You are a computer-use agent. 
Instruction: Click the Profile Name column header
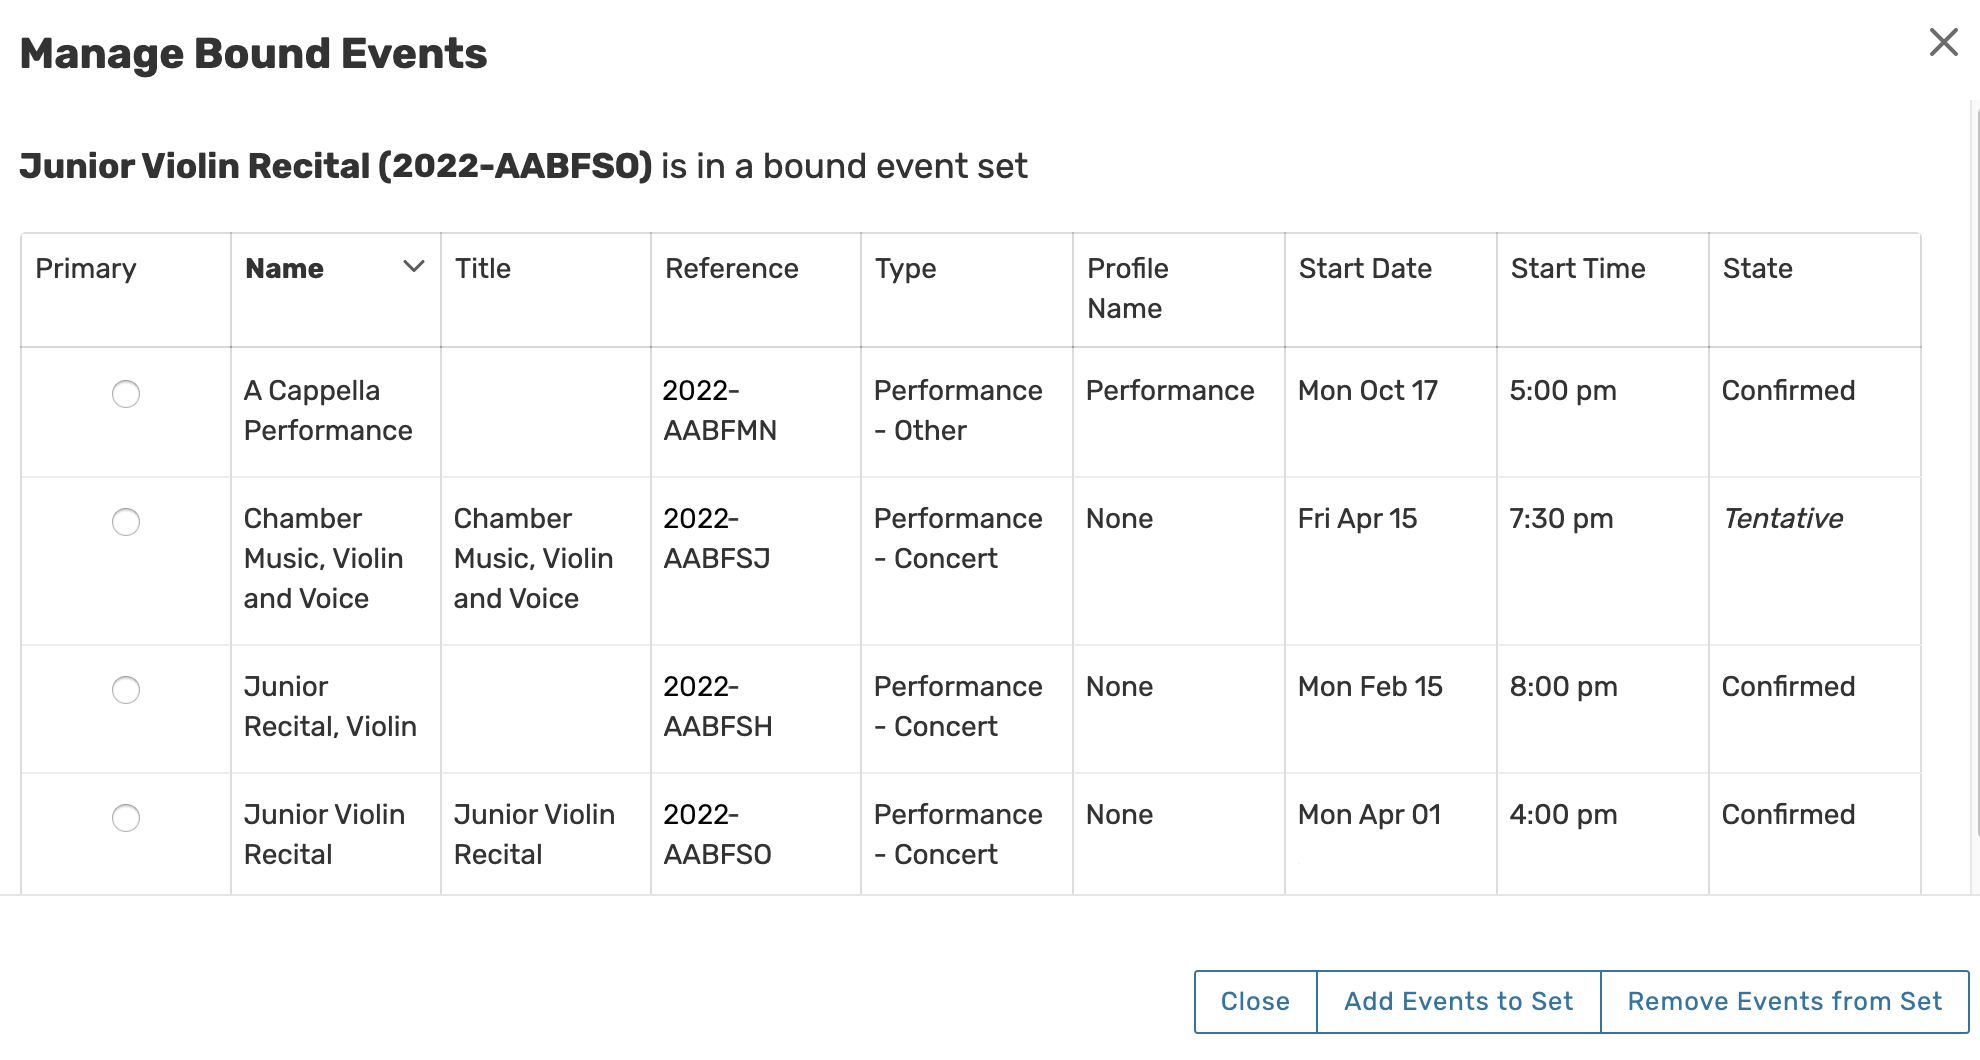point(1128,288)
